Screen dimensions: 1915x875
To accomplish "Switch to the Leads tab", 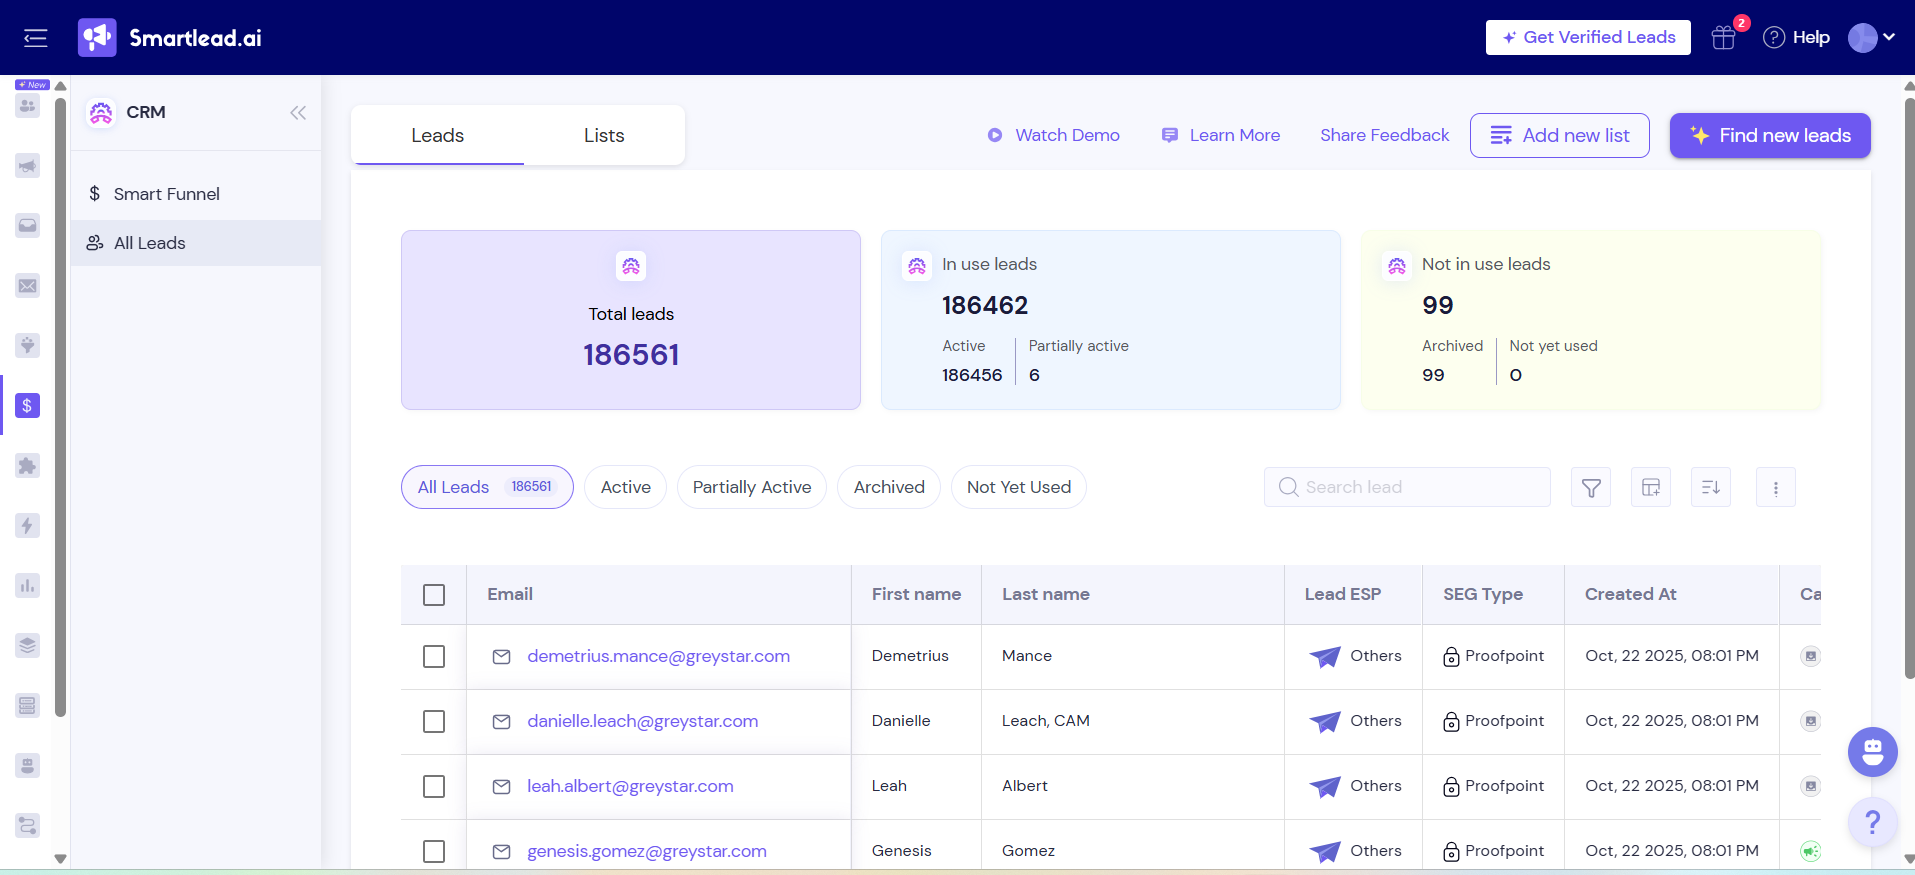I will click(438, 135).
